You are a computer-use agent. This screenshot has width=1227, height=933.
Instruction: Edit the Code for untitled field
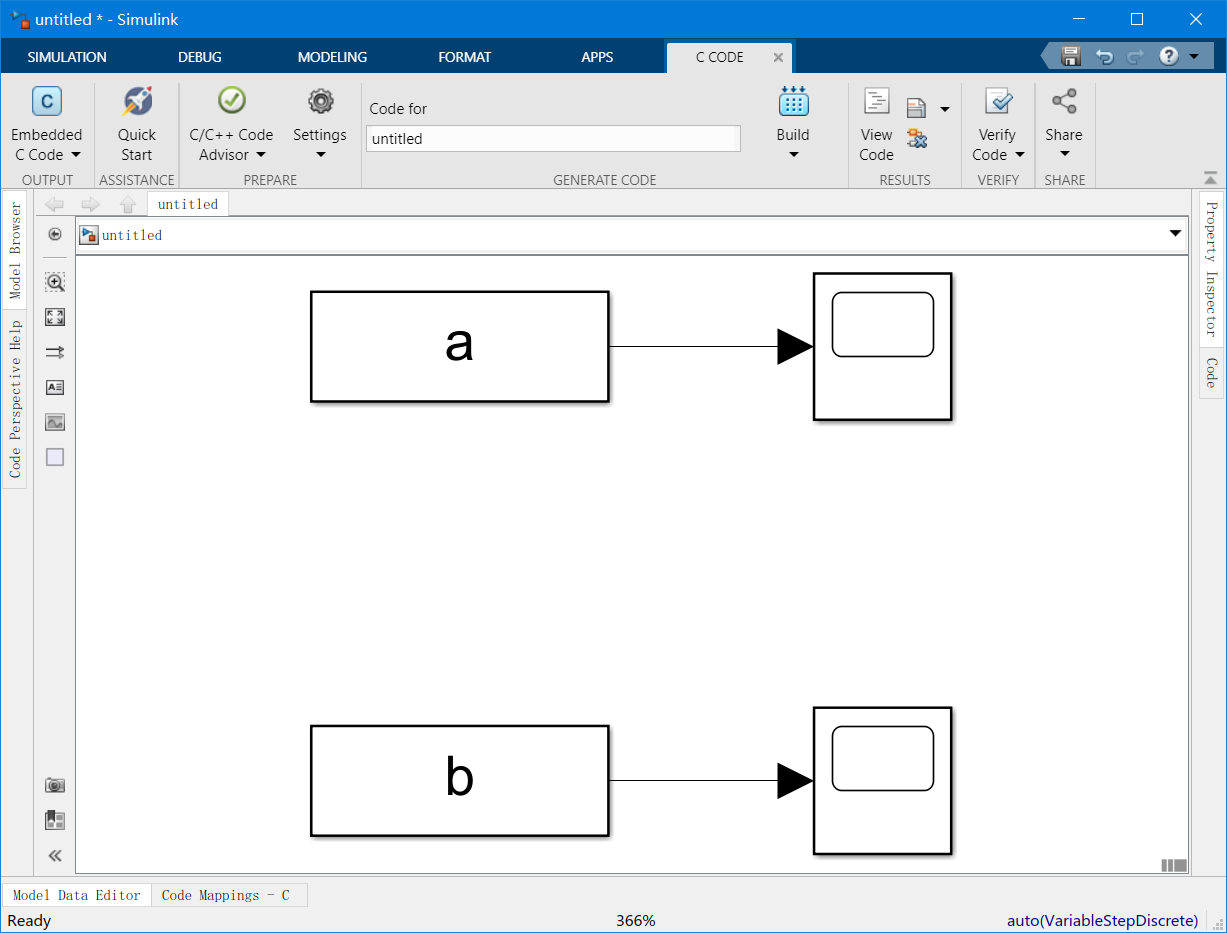click(553, 138)
